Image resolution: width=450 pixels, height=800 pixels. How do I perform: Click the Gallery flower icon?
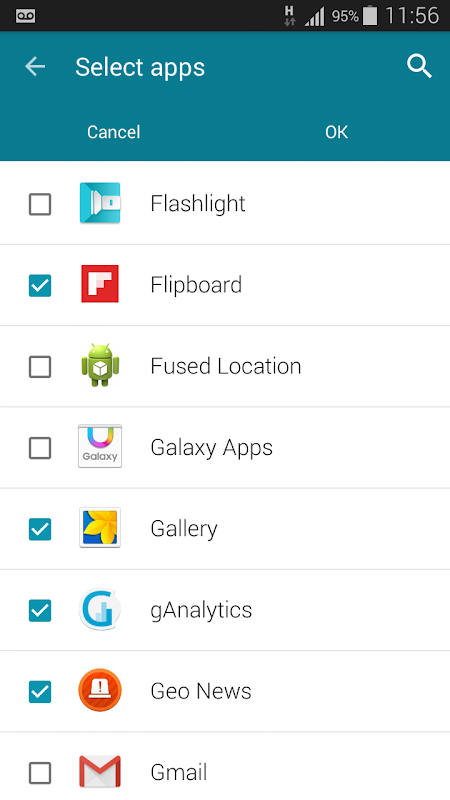pos(100,528)
